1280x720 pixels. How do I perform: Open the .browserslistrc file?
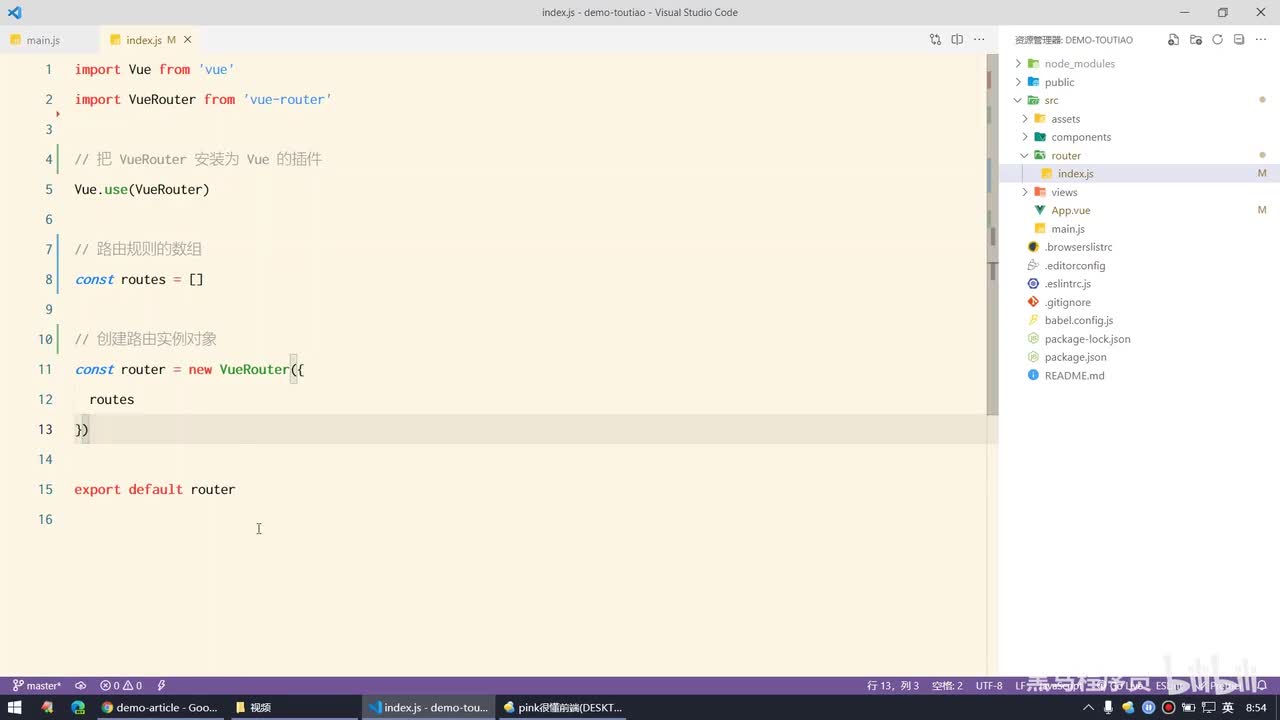[x=1139, y=247]
